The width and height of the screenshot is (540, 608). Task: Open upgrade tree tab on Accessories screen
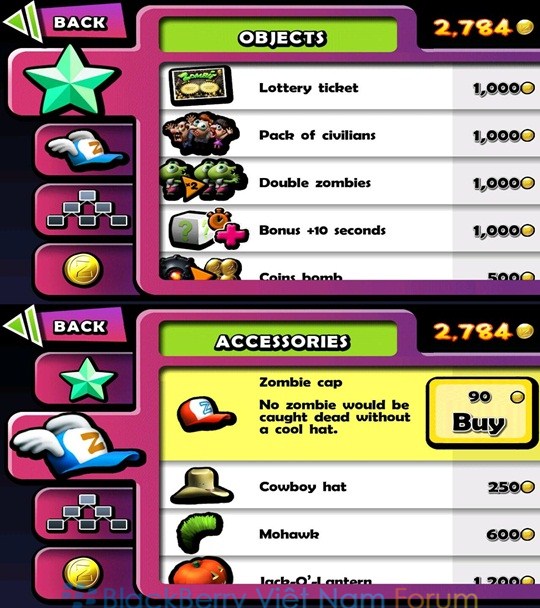85,513
